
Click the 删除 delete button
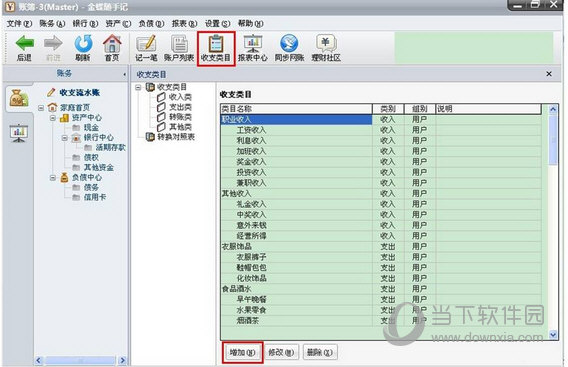coord(320,352)
